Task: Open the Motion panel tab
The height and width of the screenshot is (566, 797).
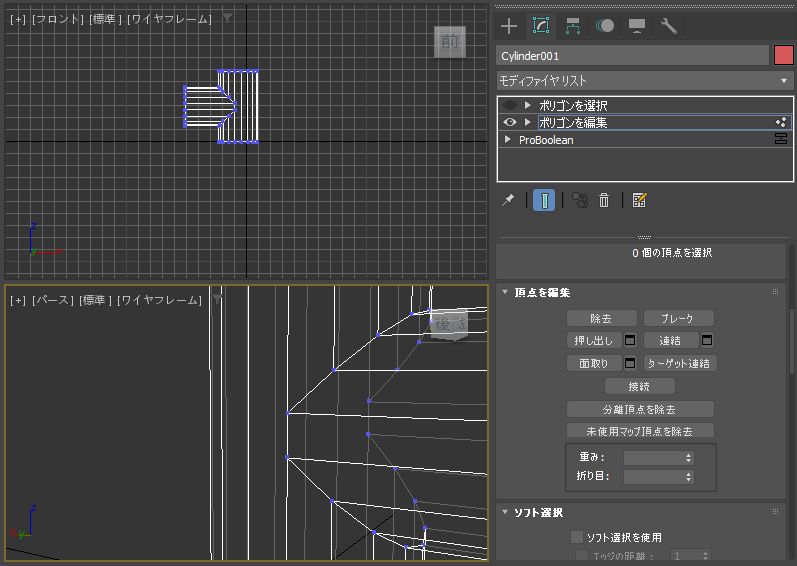Action: click(x=605, y=25)
